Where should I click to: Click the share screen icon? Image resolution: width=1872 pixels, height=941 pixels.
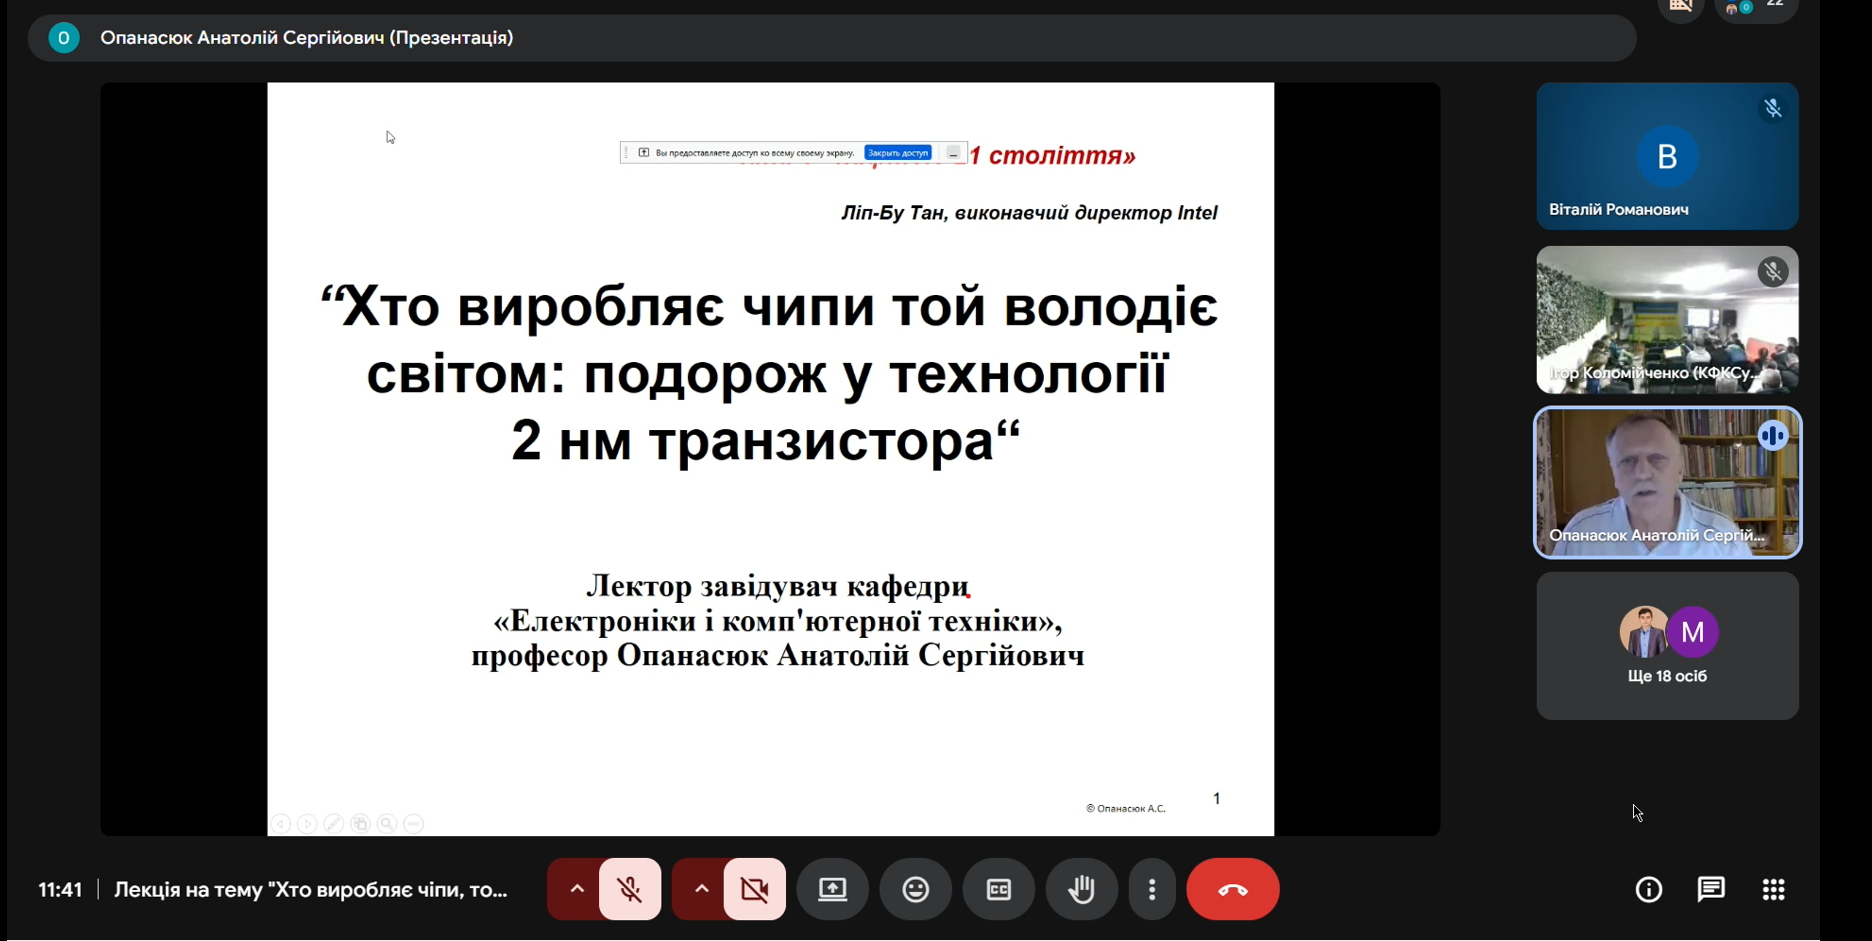832,889
